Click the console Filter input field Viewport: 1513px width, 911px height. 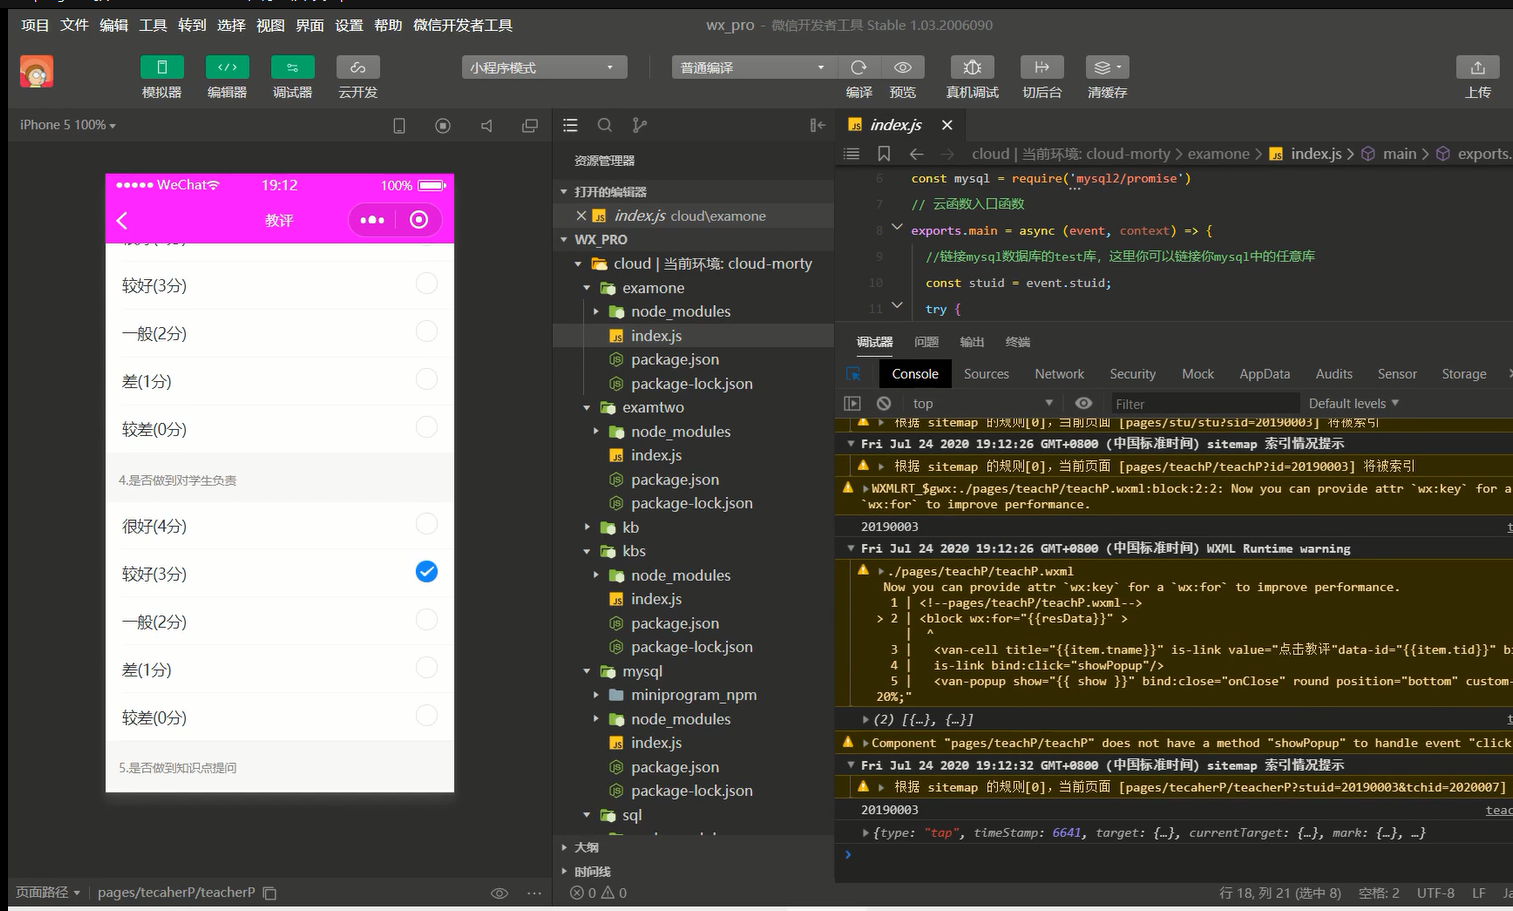click(1200, 404)
